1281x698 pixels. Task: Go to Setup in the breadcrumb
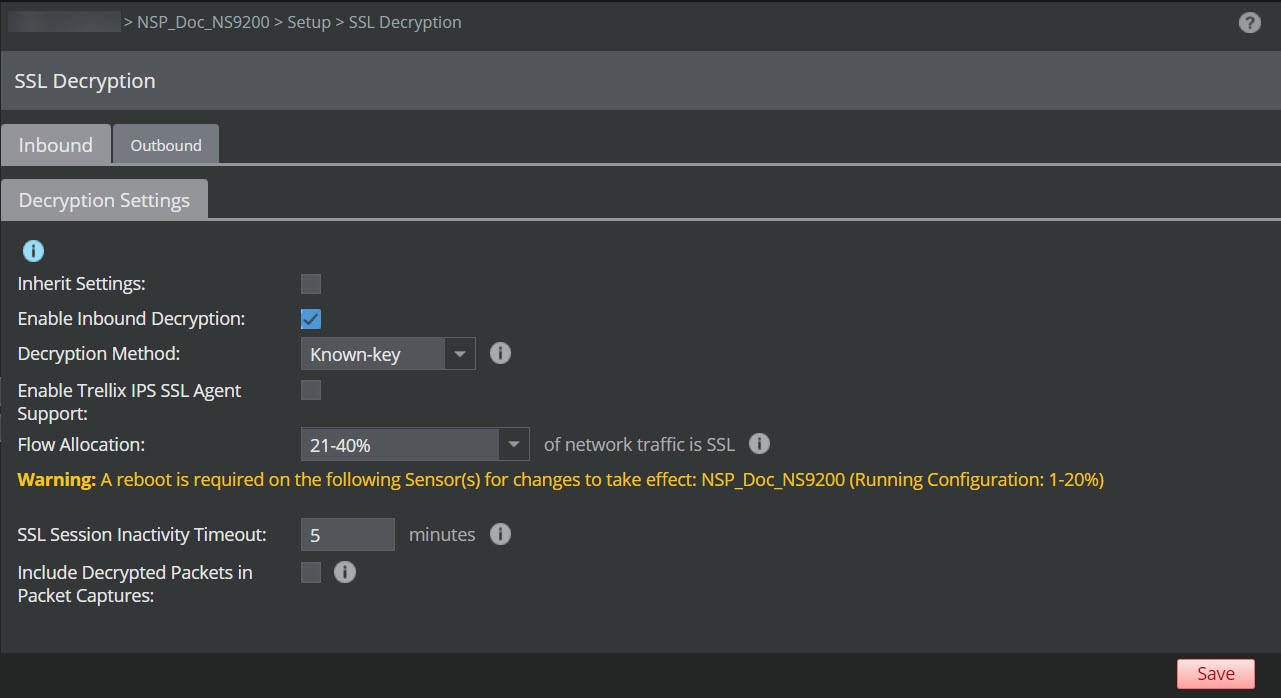[309, 22]
